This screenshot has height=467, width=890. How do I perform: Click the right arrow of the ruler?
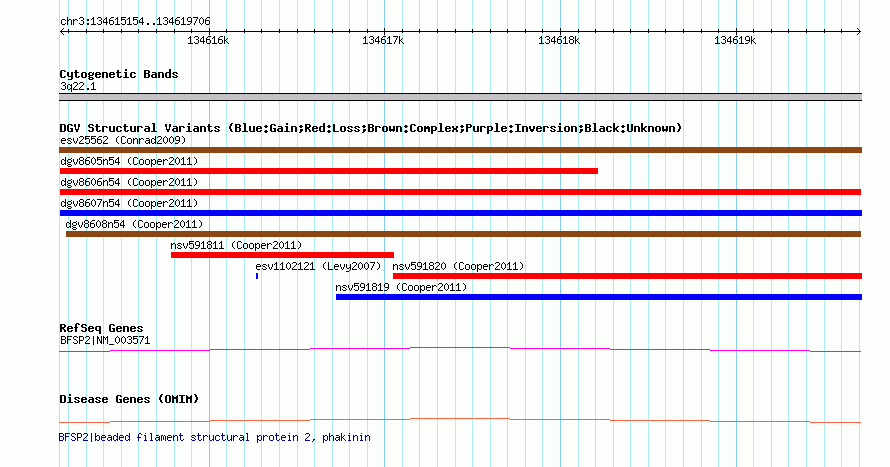859,31
